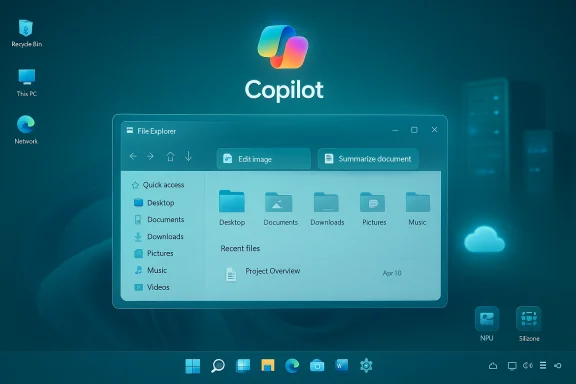The width and height of the screenshot is (576, 384).
Task: Go forward with the right arrow in File Explorer
Action: tap(150, 157)
